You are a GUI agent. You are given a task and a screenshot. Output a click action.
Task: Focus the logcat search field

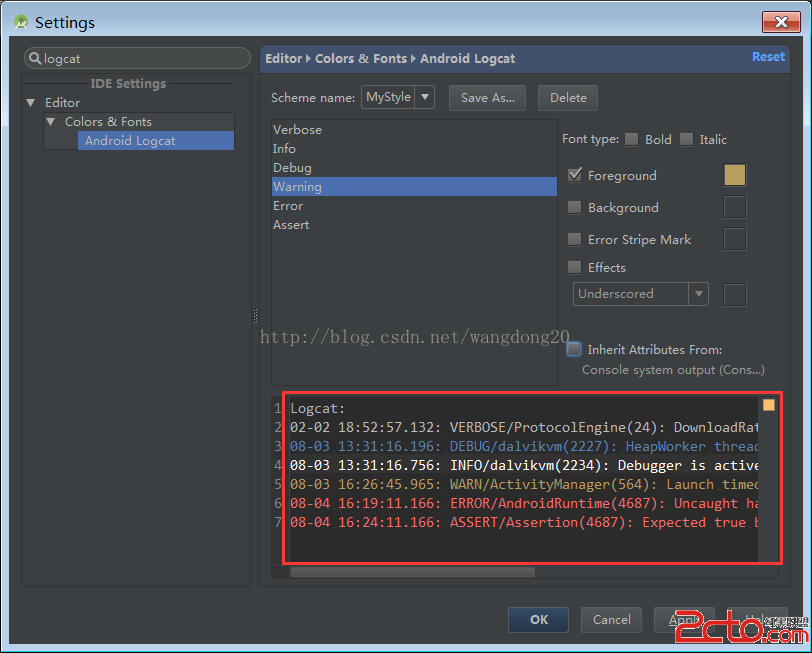pos(137,59)
